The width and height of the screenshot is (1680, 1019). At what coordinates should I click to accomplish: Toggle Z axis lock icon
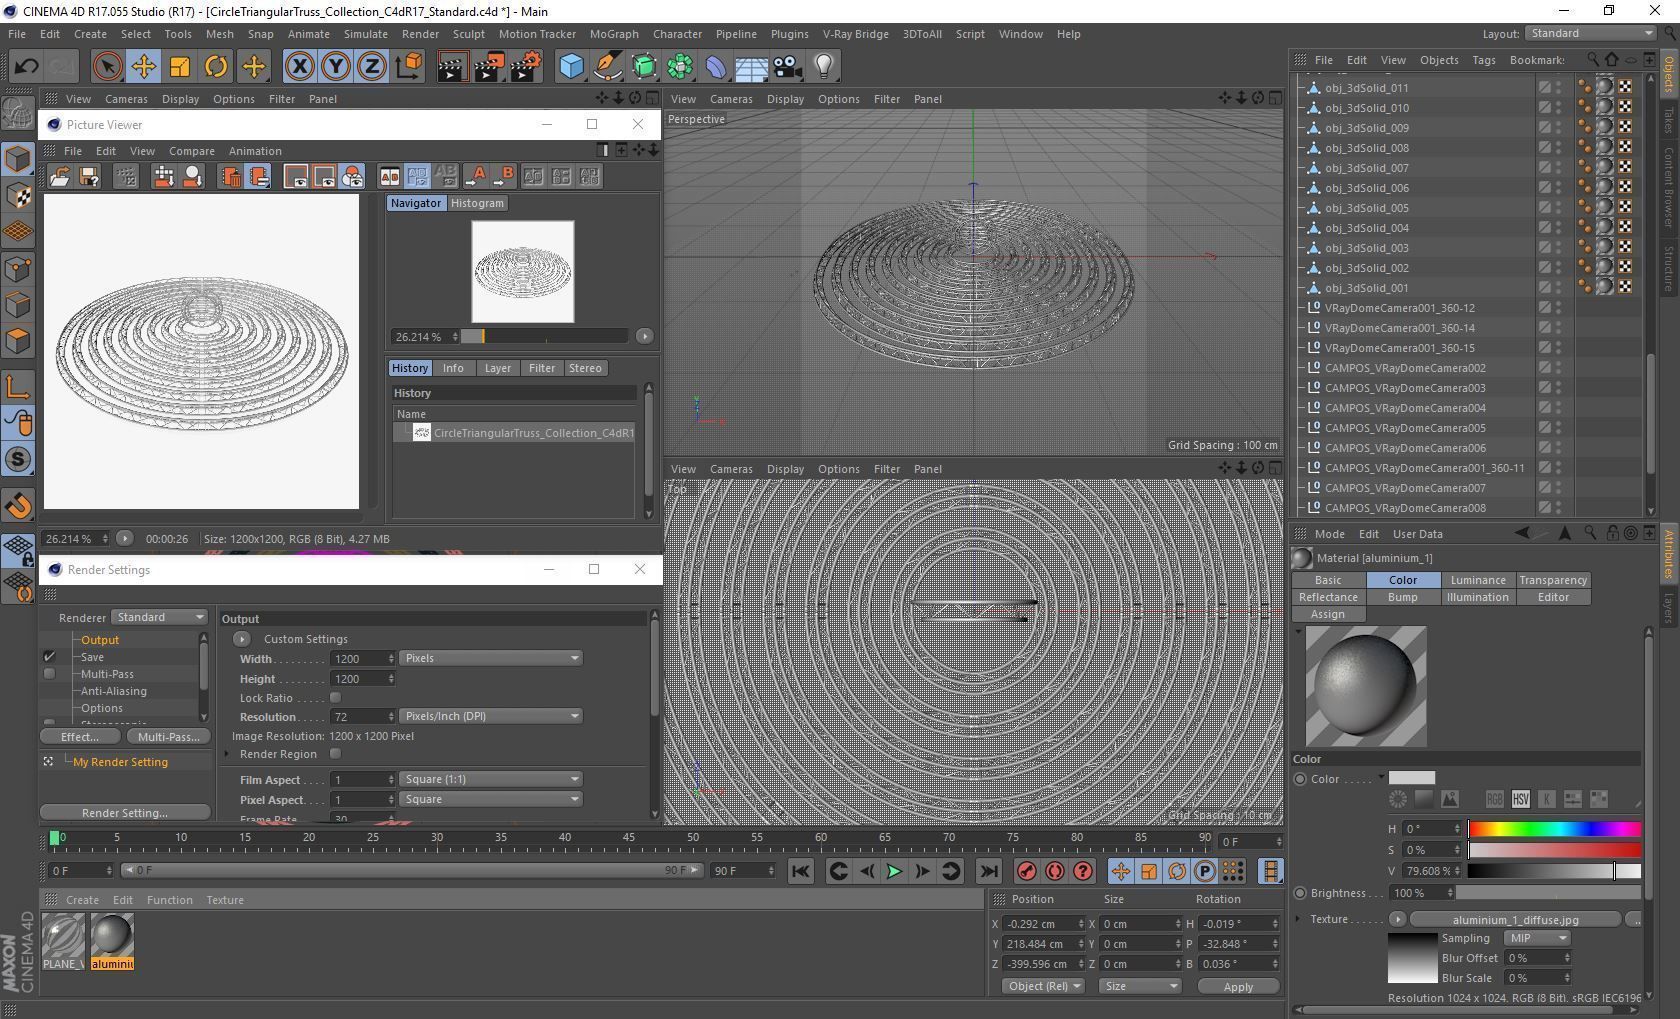(372, 67)
